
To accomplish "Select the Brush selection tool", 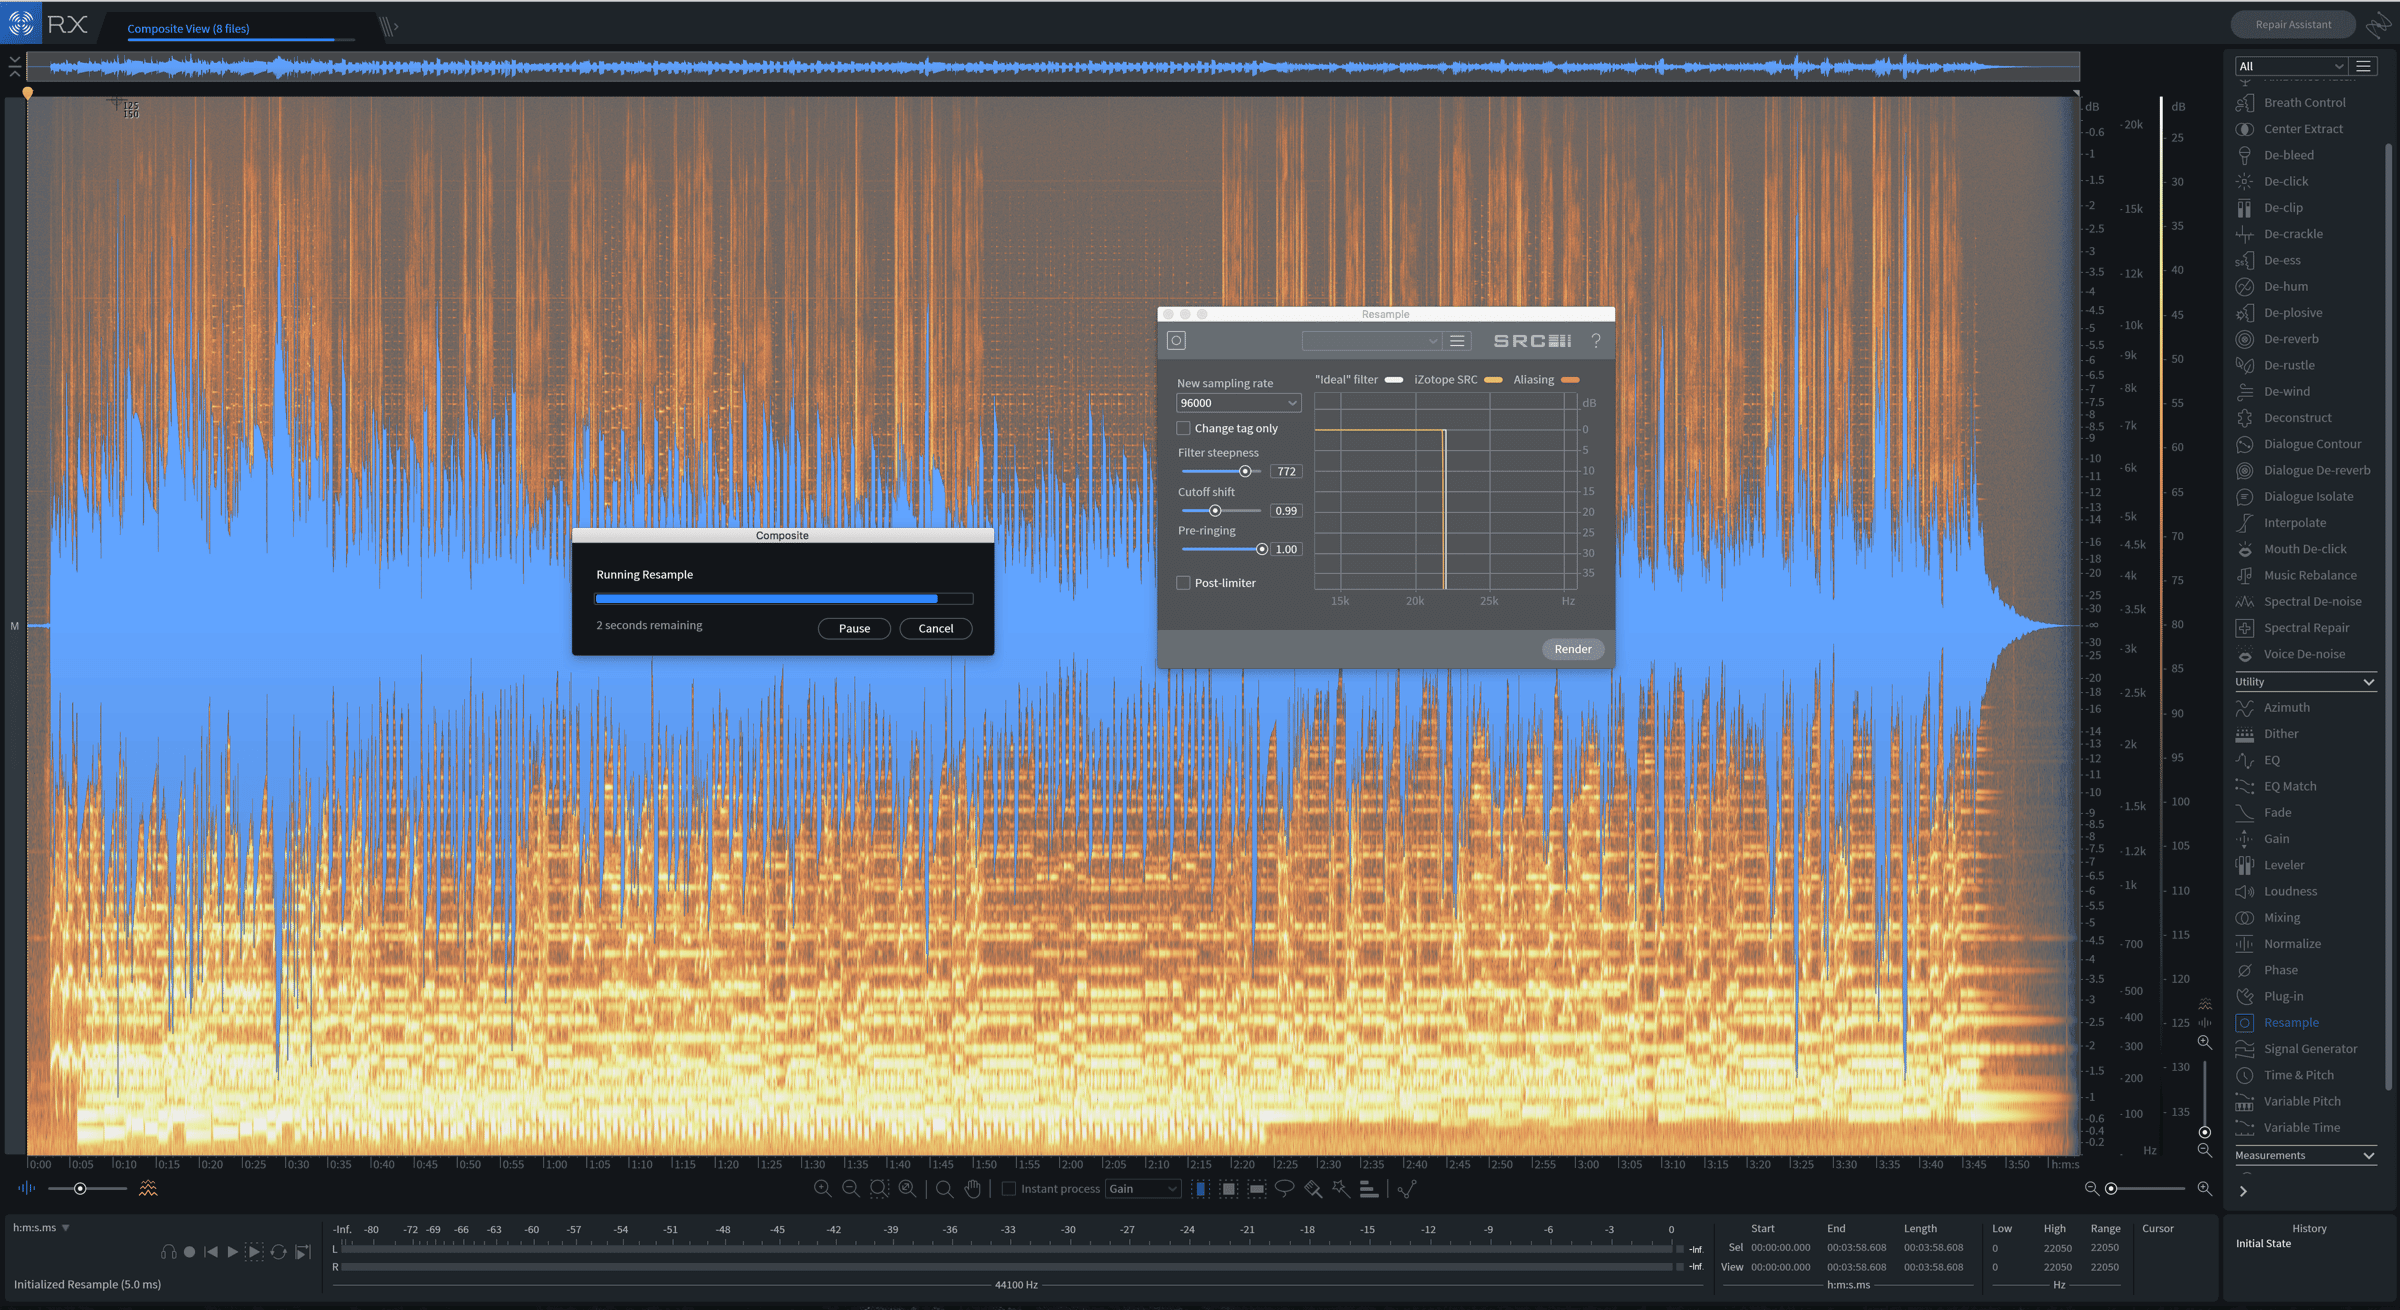I will (x=1313, y=1189).
